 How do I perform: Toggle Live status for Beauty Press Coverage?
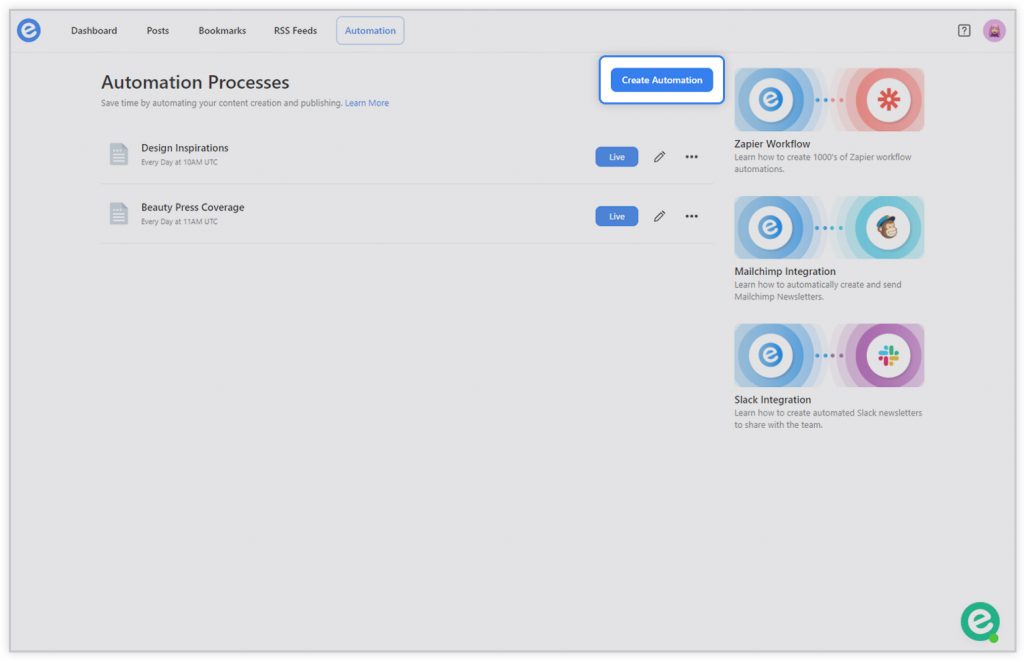pos(616,216)
